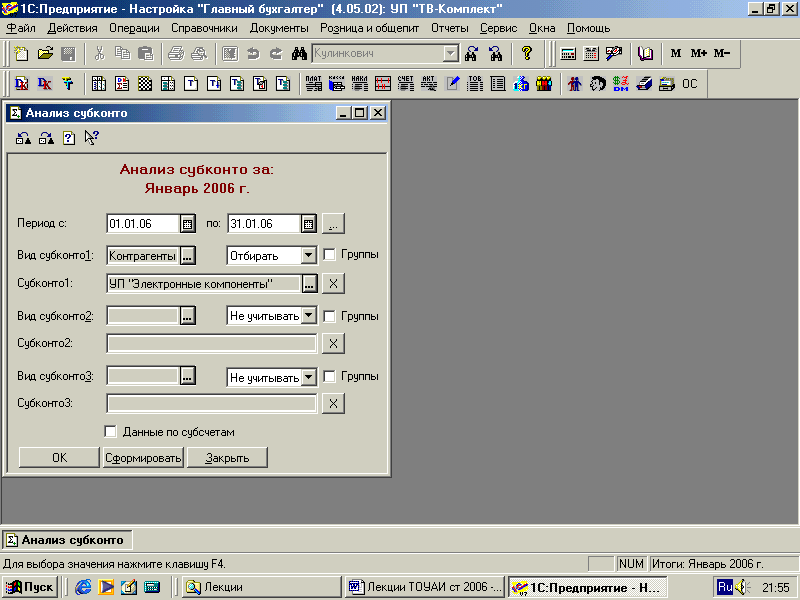Switch to Лекции ТОУАИ Word taskbar item
Viewport: 800px width, 600px height.
[425, 587]
